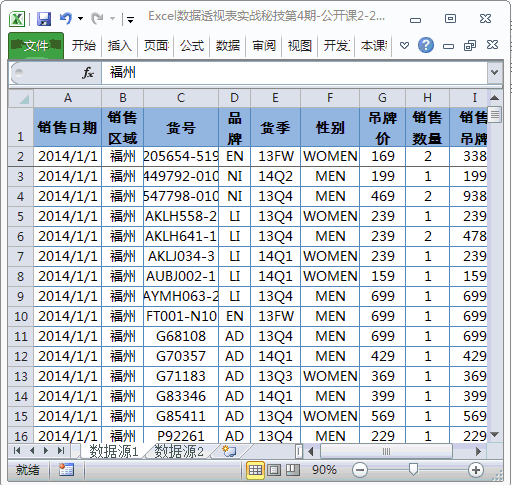Expand the undo history dropdown arrow

[80, 19]
